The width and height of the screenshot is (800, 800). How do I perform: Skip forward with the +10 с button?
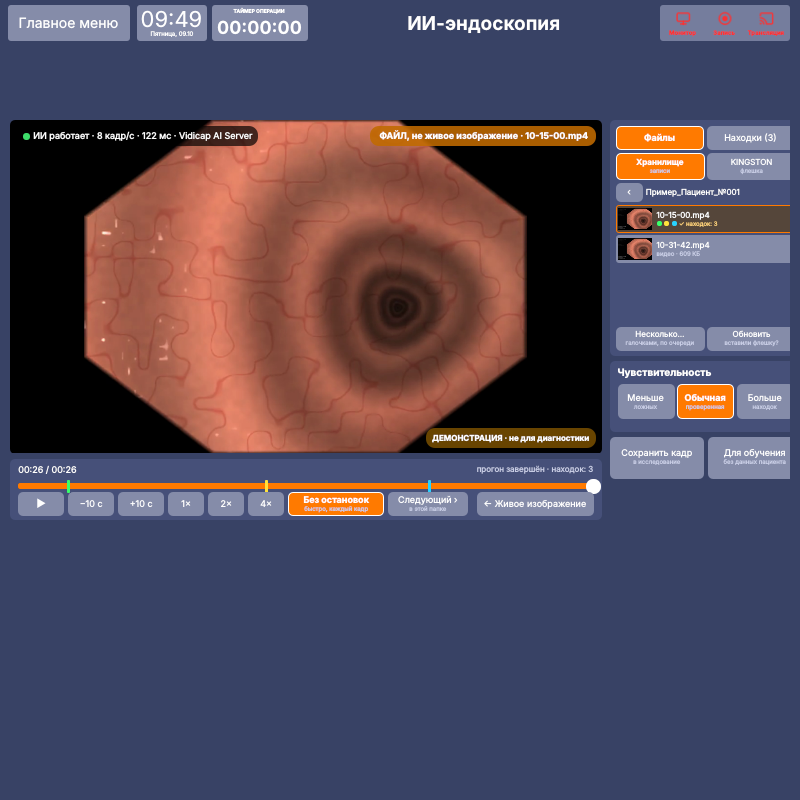pos(141,504)
